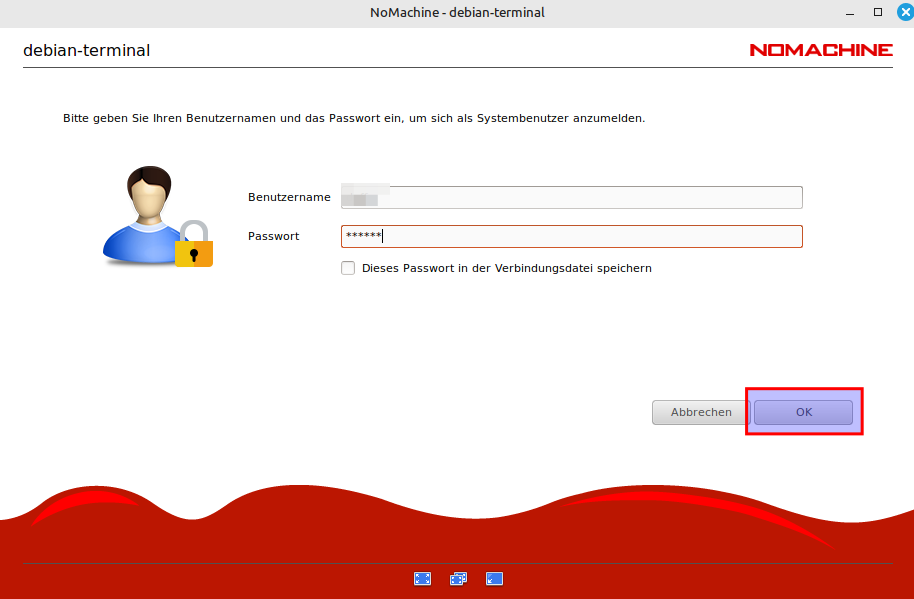The image size is (914, 599).
Task: Click the red NoMachine logo
Action: 821,50
